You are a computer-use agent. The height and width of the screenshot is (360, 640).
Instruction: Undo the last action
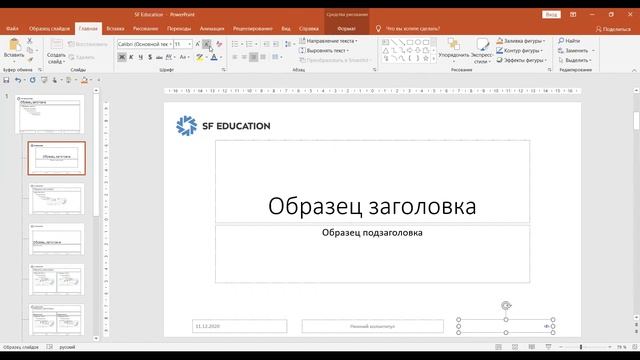pos(18,80)
